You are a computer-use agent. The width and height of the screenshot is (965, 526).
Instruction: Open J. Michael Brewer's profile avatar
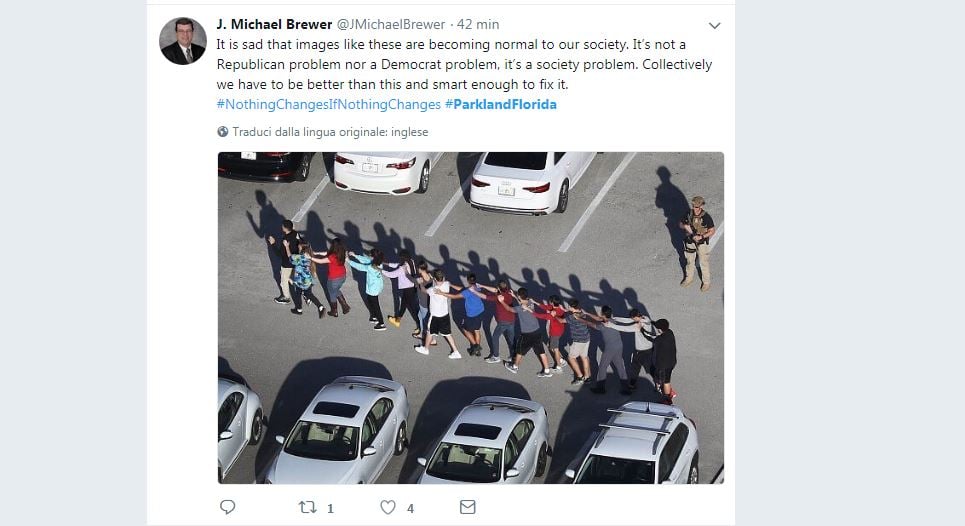point(183,41)
